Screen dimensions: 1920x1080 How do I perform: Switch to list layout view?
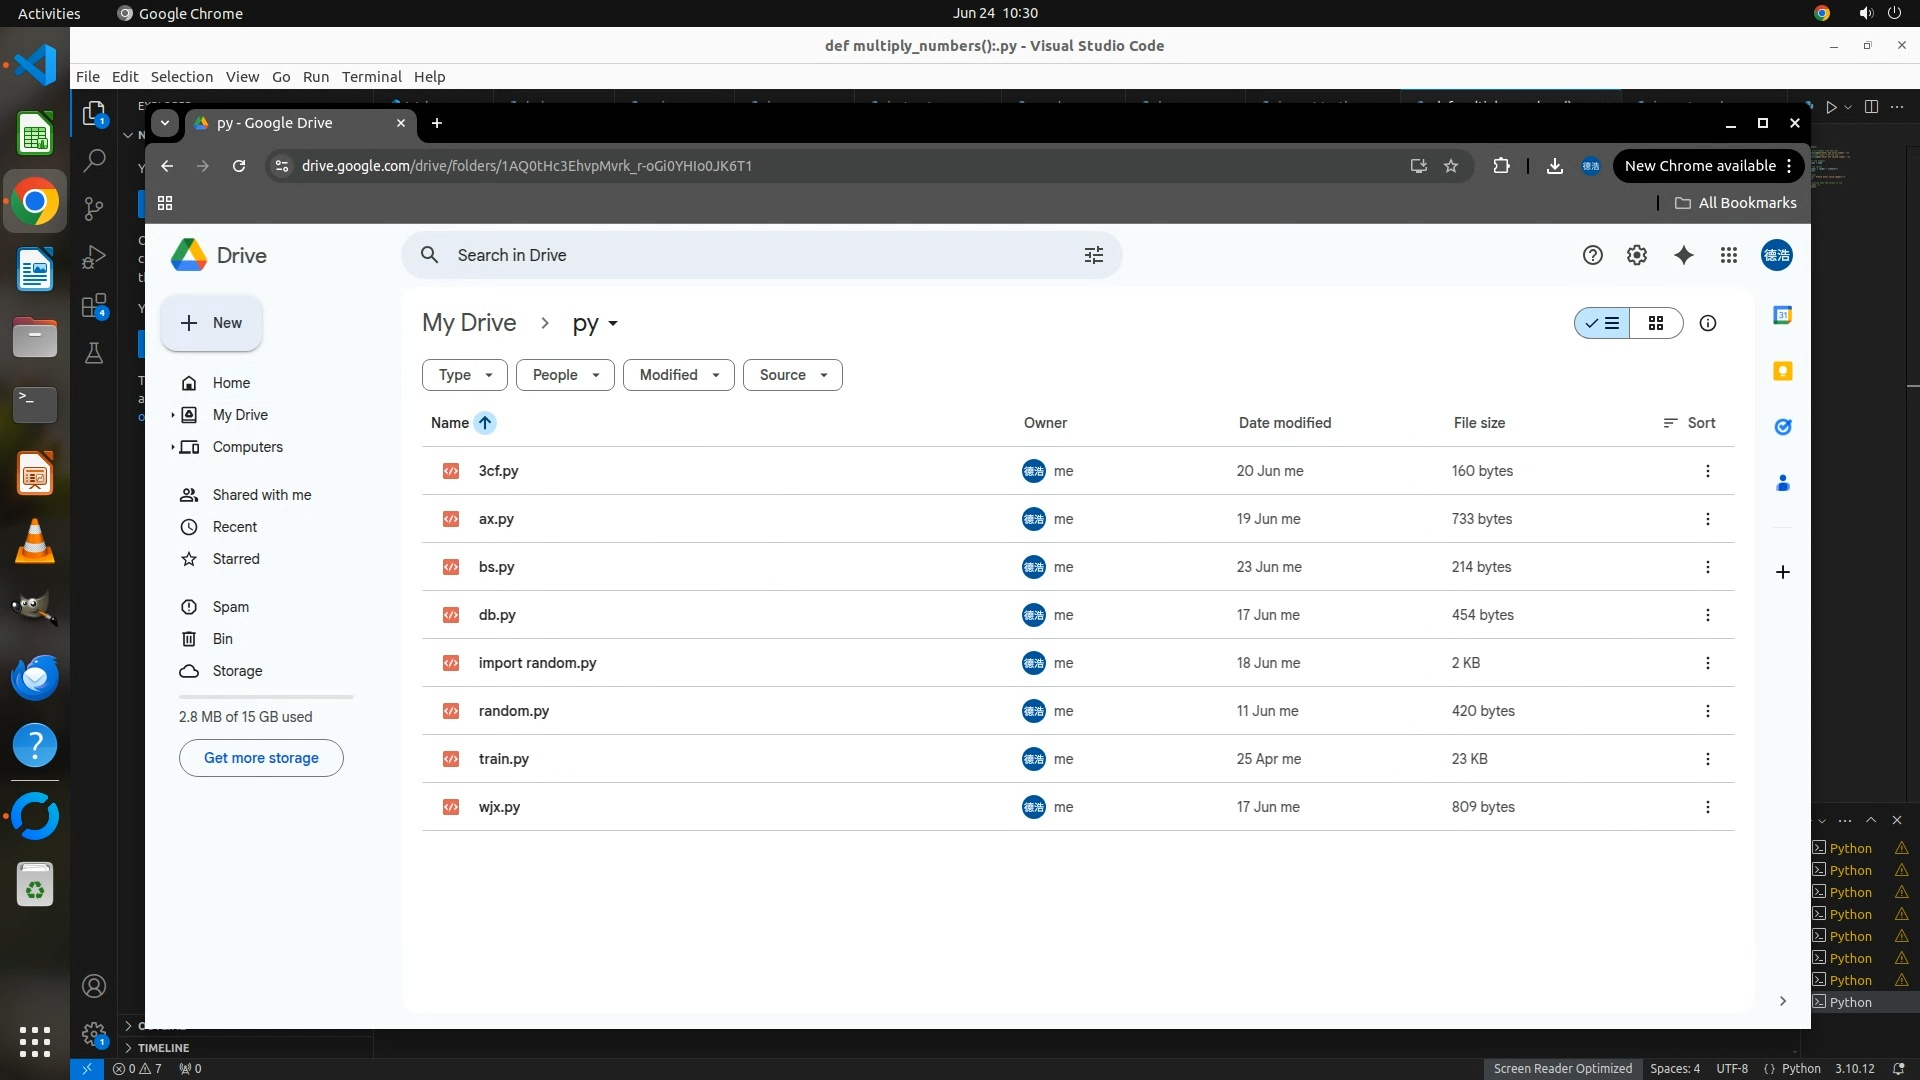[1603, 323]
